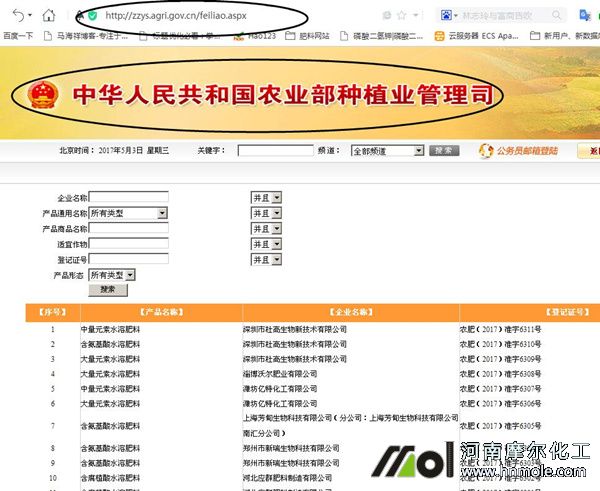Click the 企业名称 input field
The width and height of the screenshot is (600, 491).
pos(128,198)
